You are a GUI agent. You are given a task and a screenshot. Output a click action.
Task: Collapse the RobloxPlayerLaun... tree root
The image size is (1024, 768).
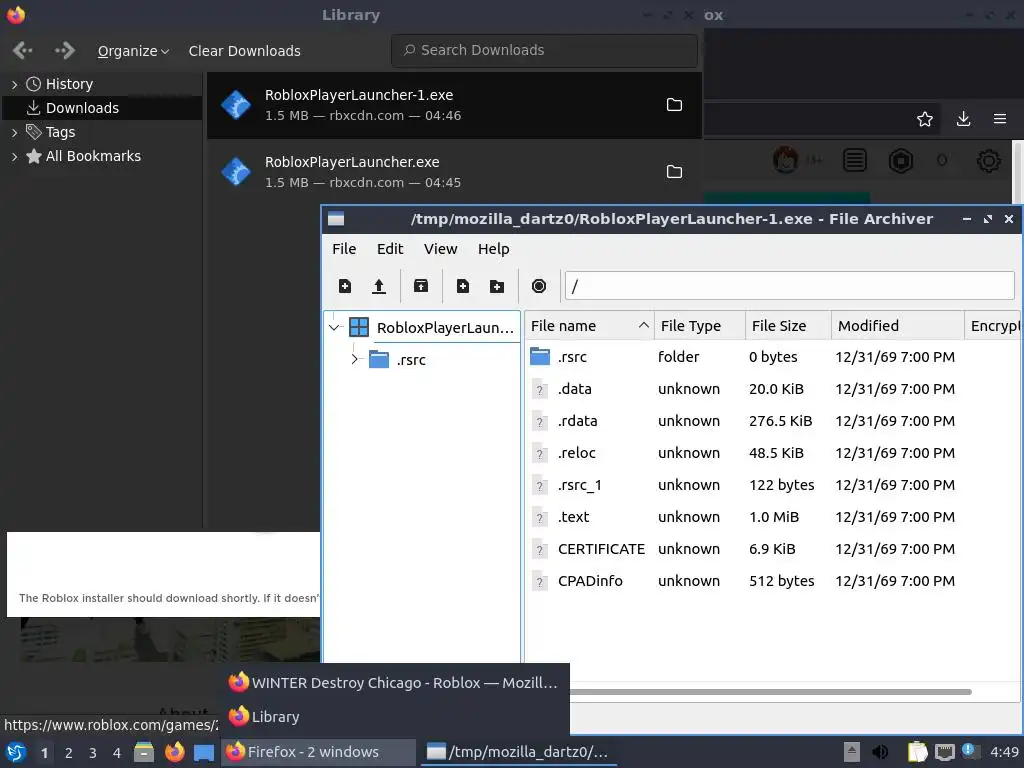click(x=334, y=327)
